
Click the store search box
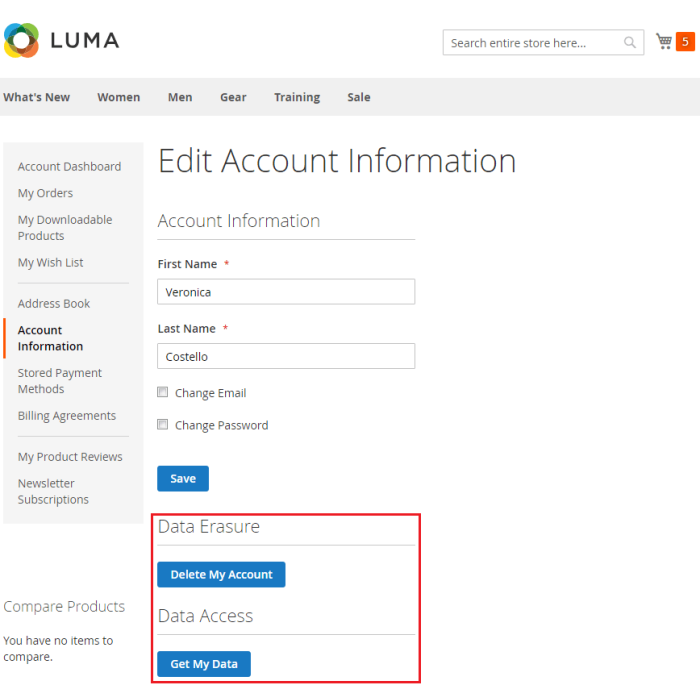(x=532, y=43)
